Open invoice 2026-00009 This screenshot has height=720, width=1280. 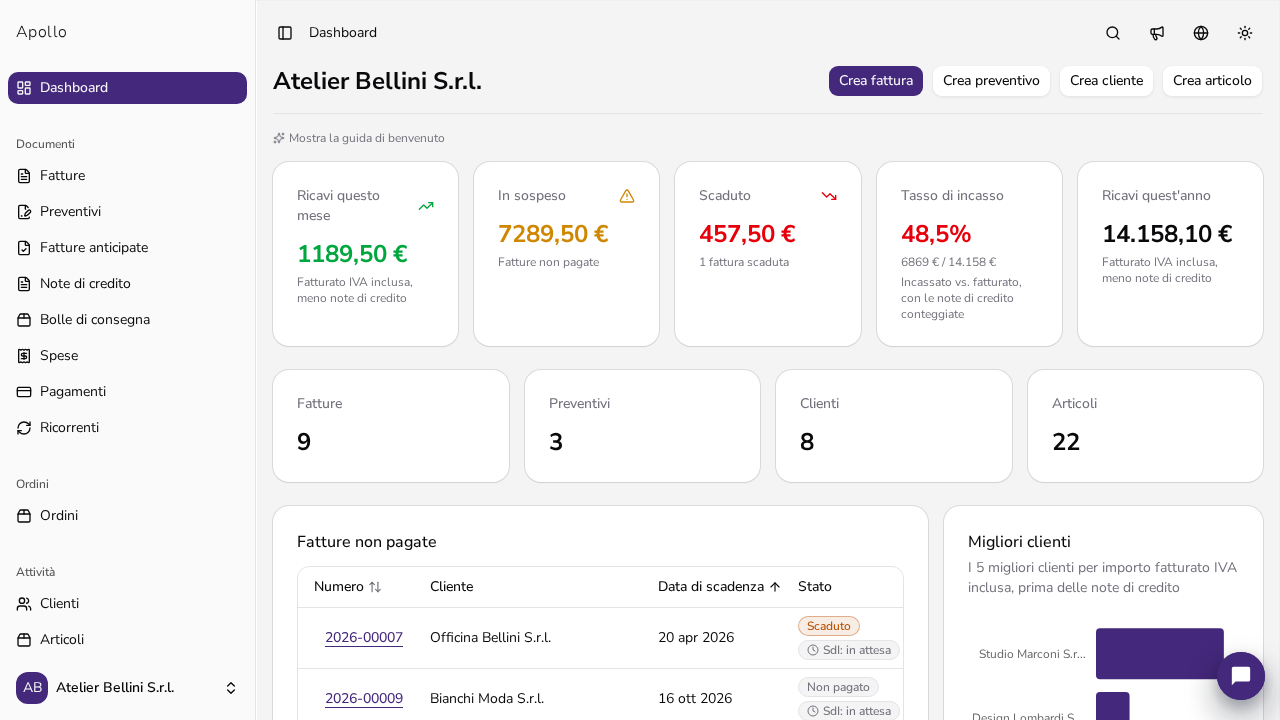coord(364,699)
